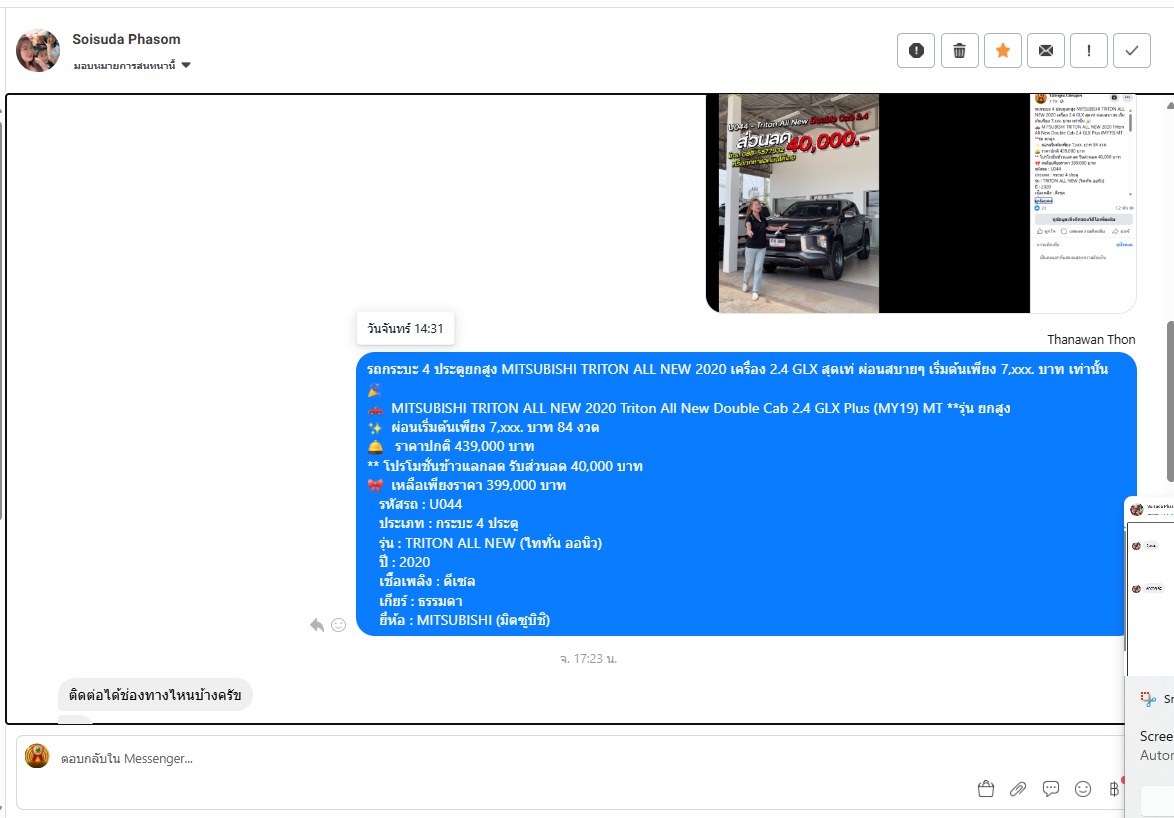
Task: Click Soisuda Phasom contact name
Action: tap(127, 39)
